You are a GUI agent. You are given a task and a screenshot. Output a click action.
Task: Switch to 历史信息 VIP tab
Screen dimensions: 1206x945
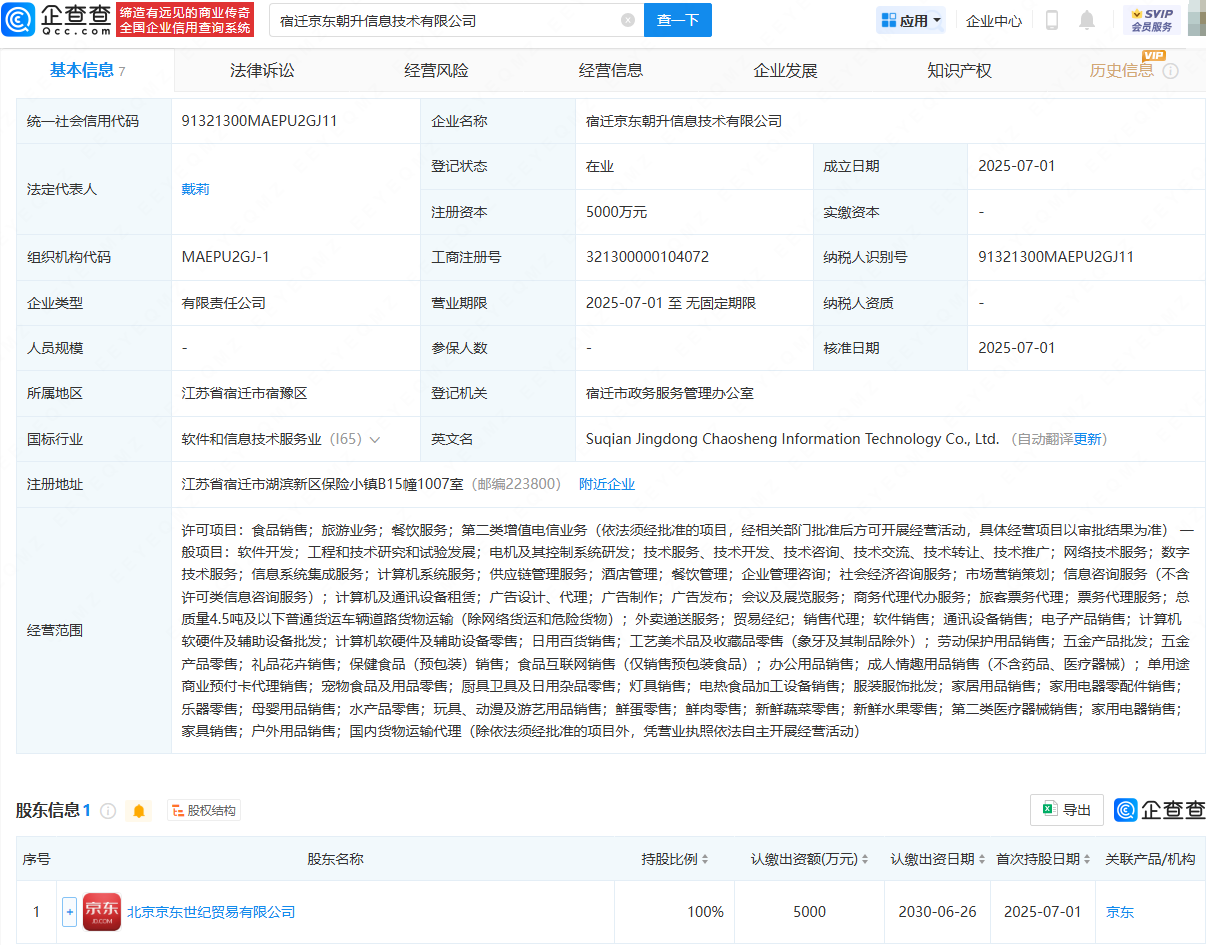[x=1122, y=70]
